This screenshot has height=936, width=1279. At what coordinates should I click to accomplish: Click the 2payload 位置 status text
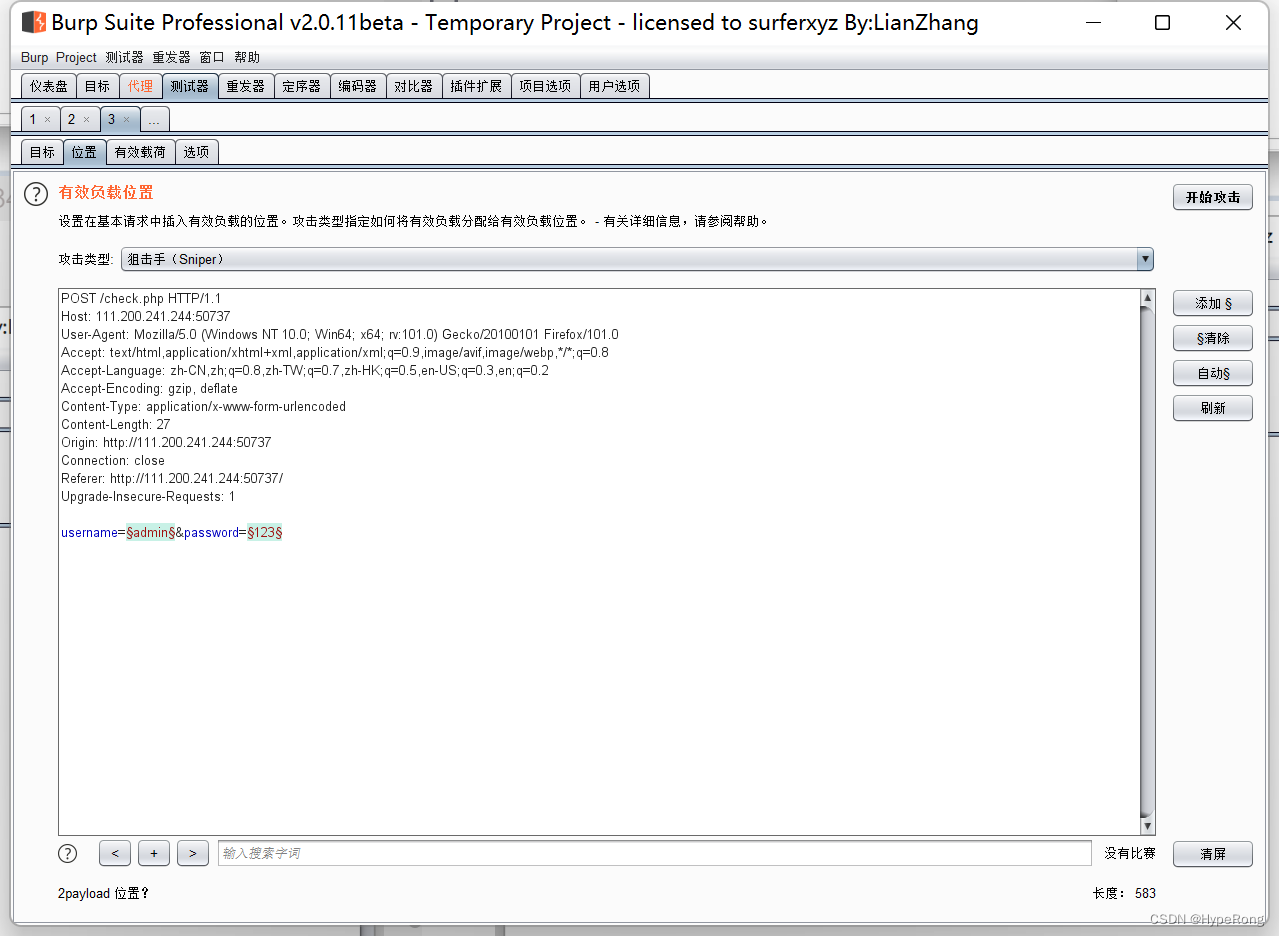104,893
